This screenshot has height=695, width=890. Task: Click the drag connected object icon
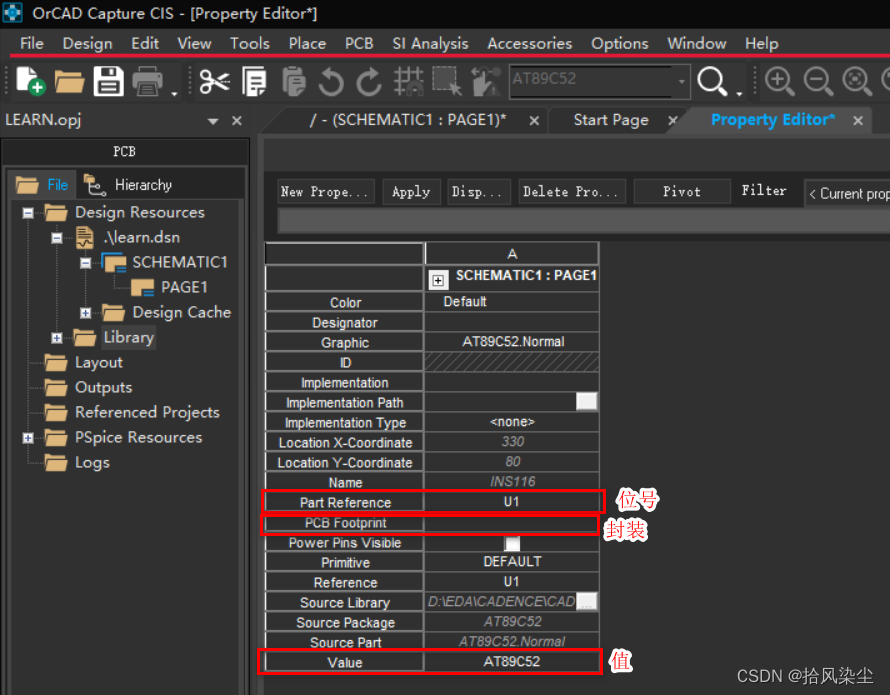486,81
